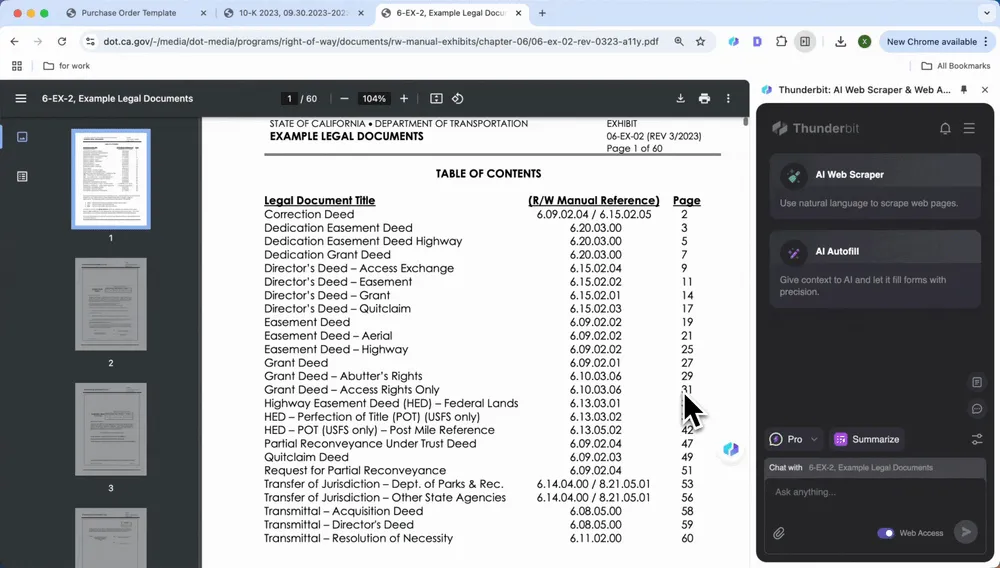Screen dimensions: 1000x568
Task: Click 'Easement Deed – Aerial' entry
Action: (328, 335)
